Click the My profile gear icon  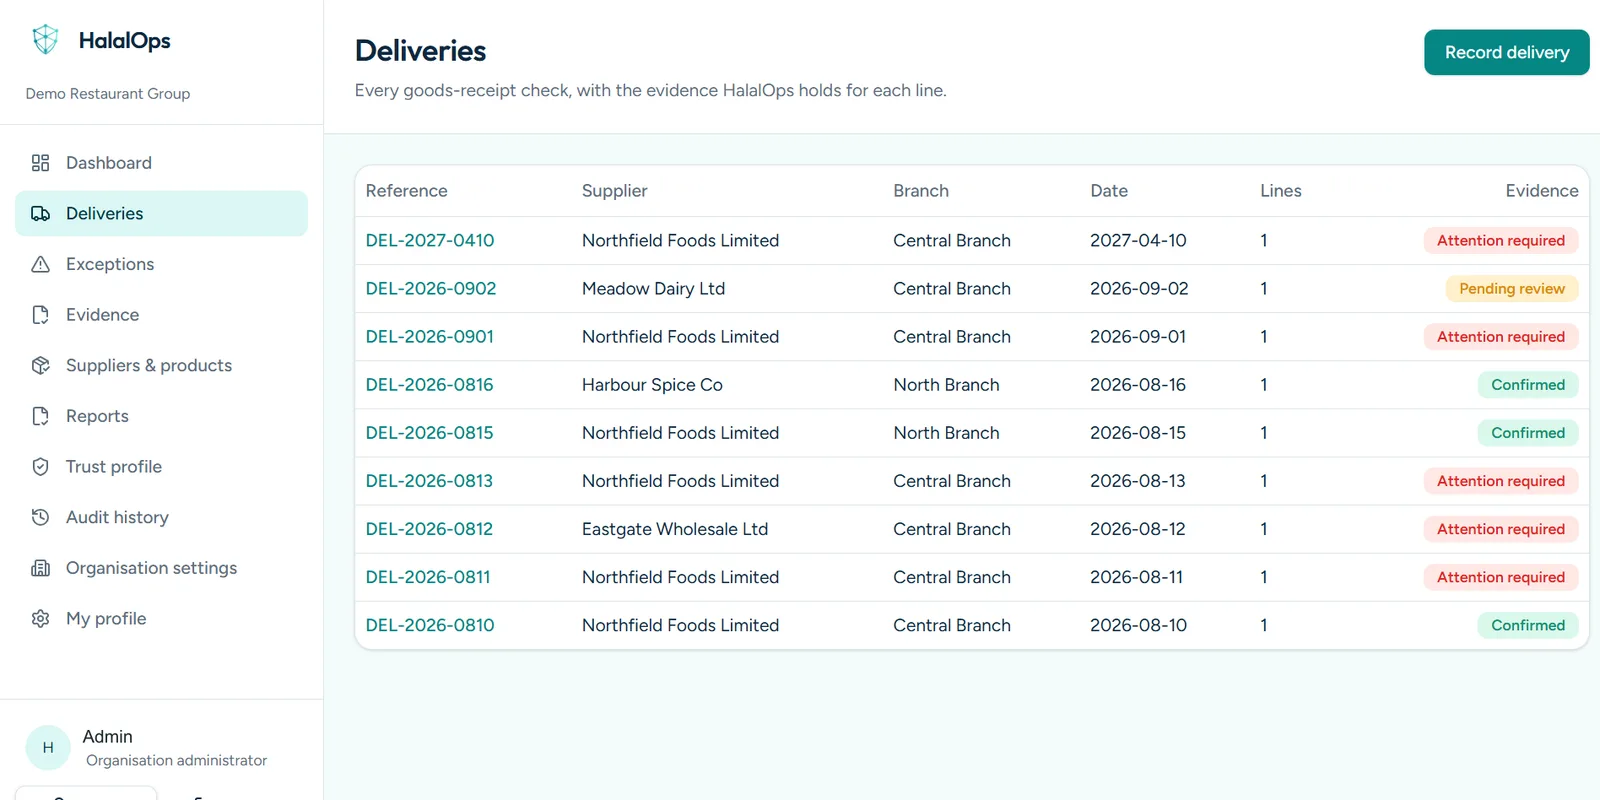coord(40,619)
